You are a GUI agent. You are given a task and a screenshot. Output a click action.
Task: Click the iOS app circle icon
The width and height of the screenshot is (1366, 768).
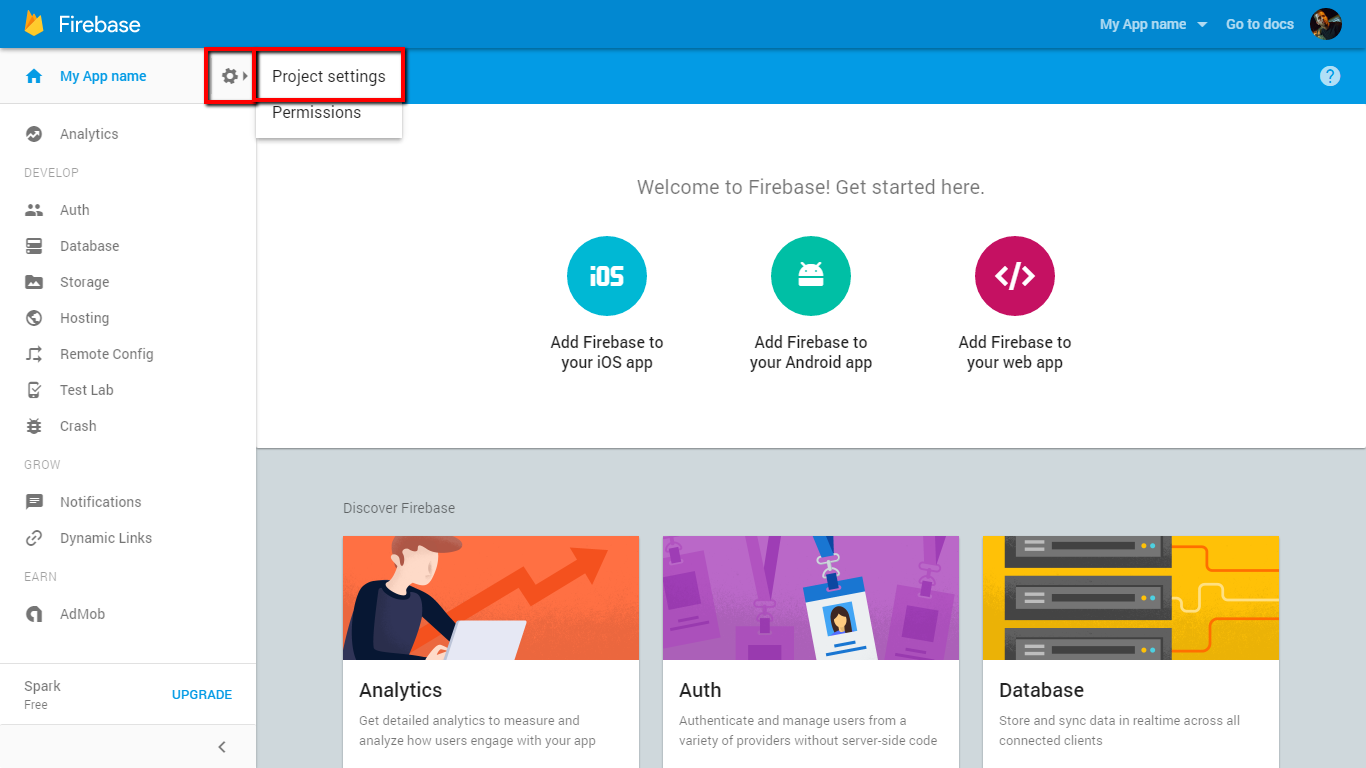pos(607,276)
